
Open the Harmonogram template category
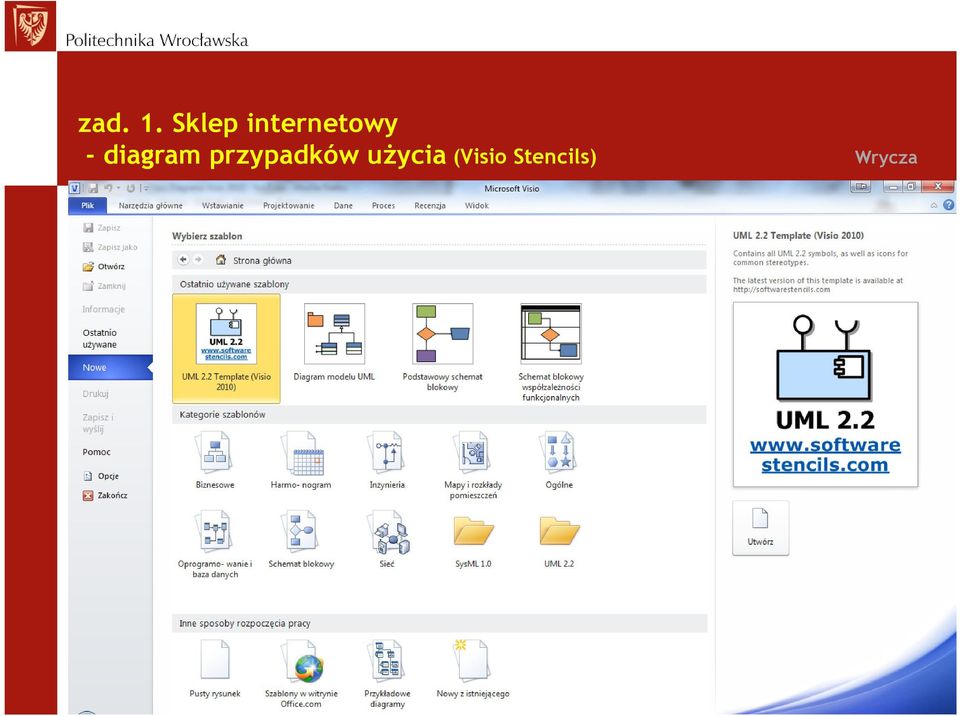tap(301, 459)
